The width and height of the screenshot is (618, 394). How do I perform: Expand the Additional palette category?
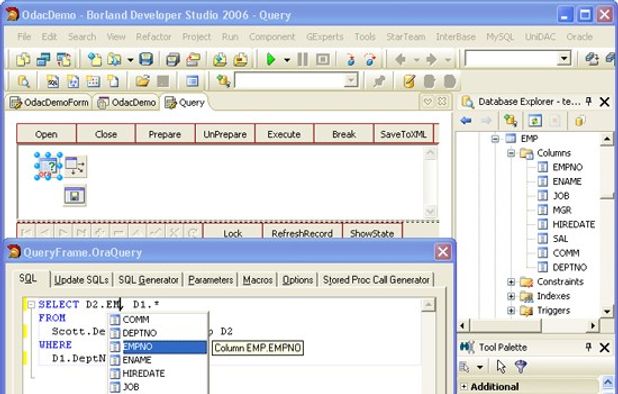coord(464,387)
